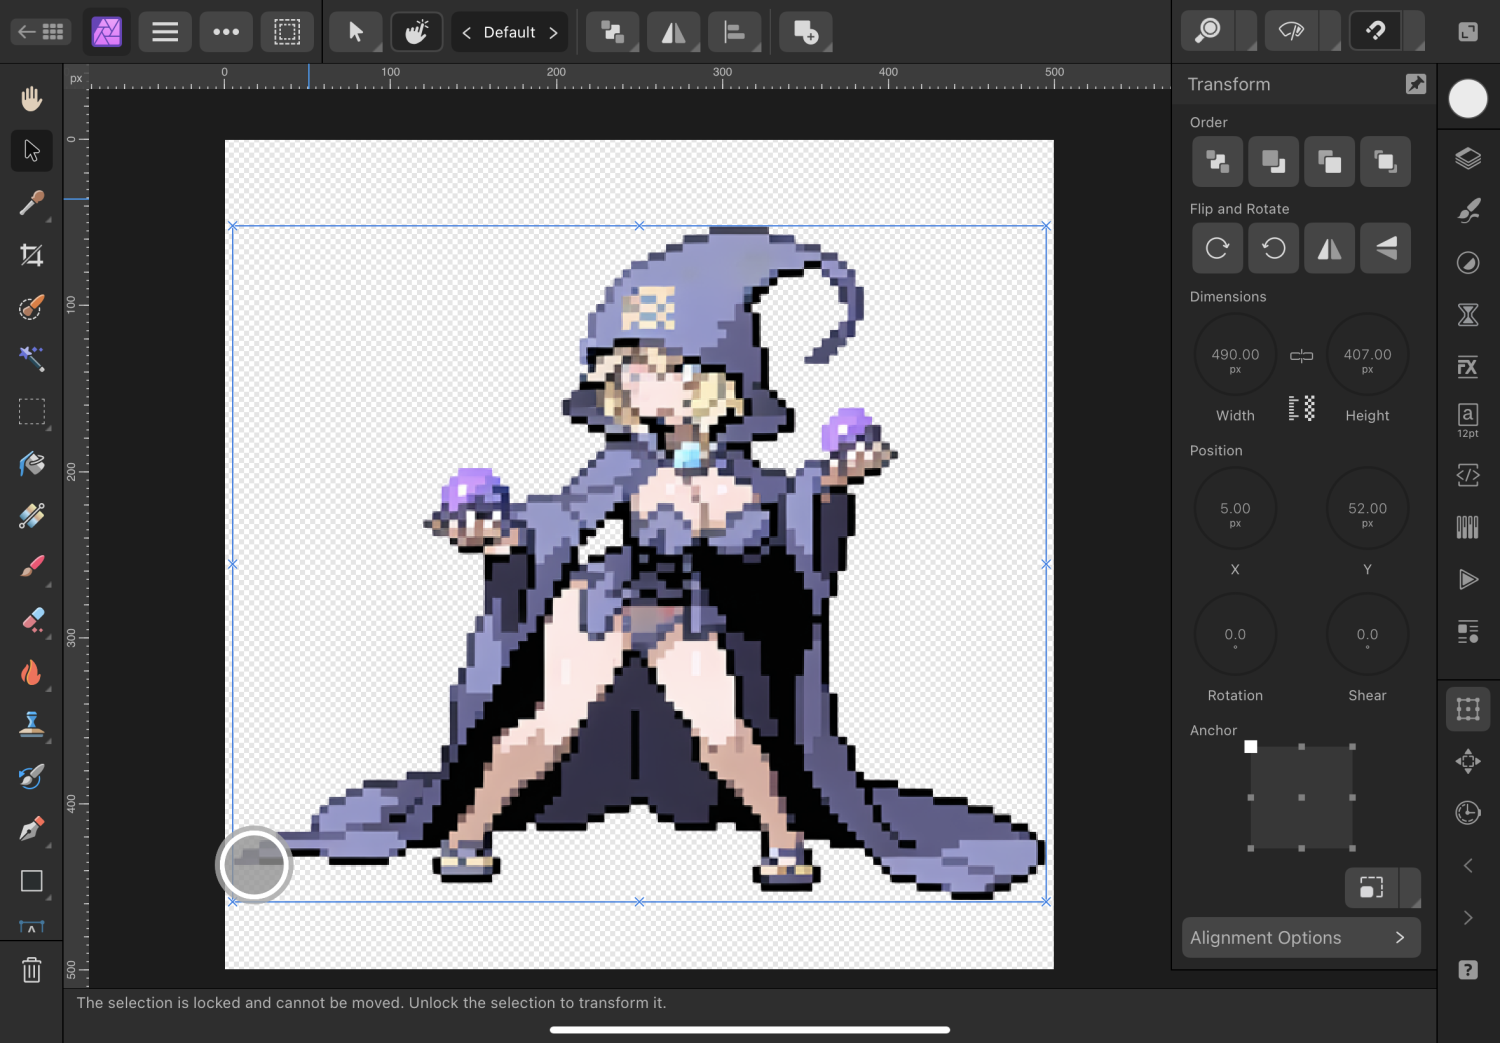
Task: Click Rotate Clockwise in Flip and Rotate
Action: [1217, 248]
